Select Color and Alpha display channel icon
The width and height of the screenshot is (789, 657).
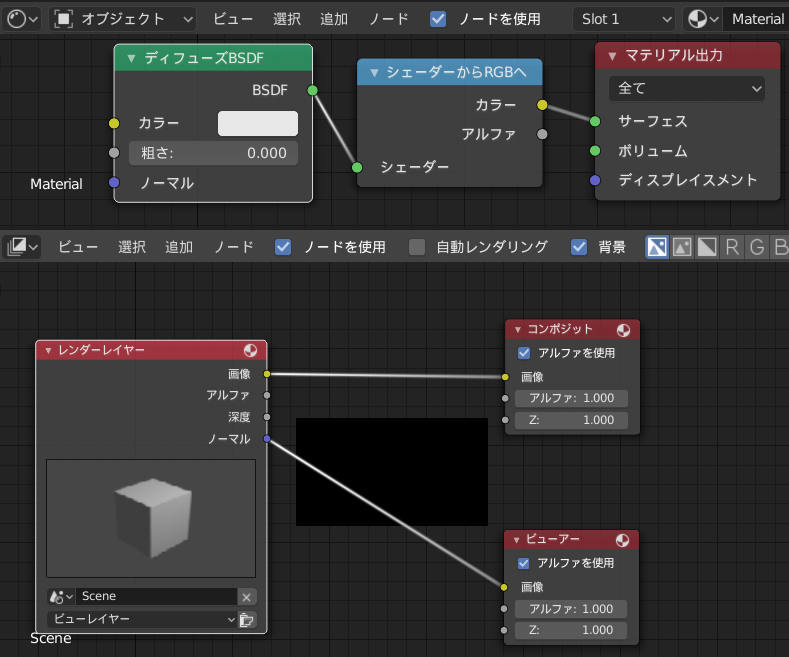tap(657, 247)
